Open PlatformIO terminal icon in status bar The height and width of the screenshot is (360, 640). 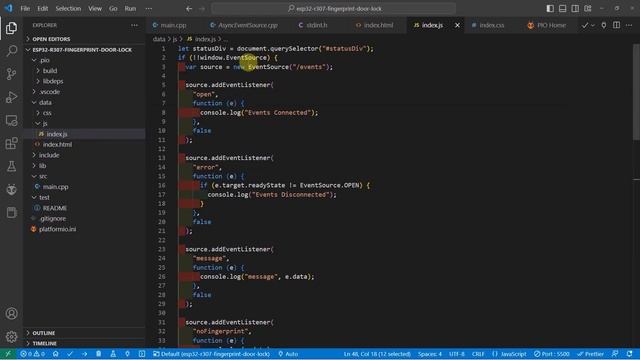pos(142,354)
